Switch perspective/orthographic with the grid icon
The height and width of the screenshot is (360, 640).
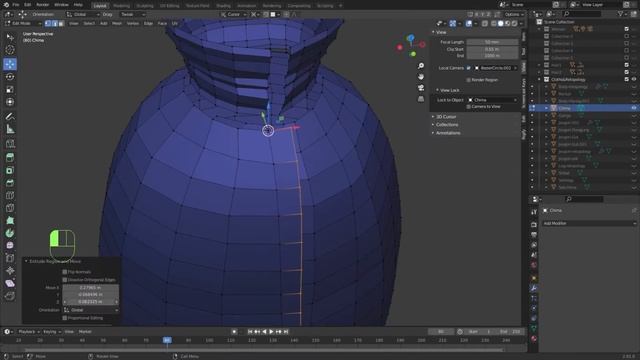(421, 99)
